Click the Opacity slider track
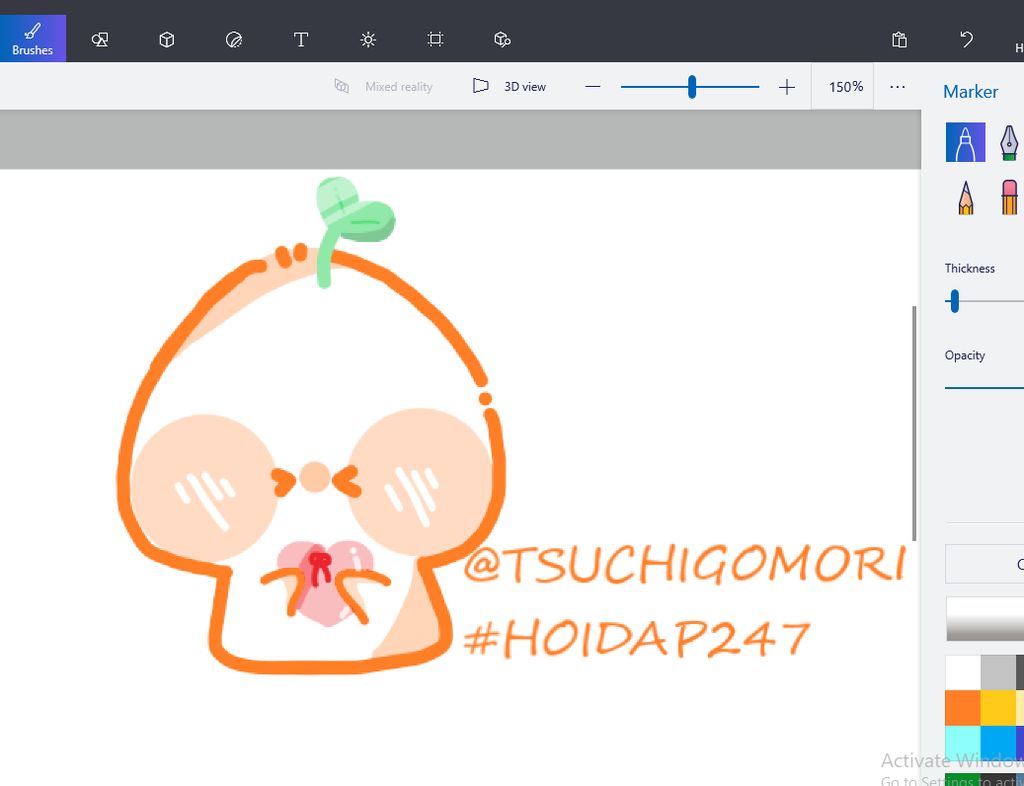 984,388
